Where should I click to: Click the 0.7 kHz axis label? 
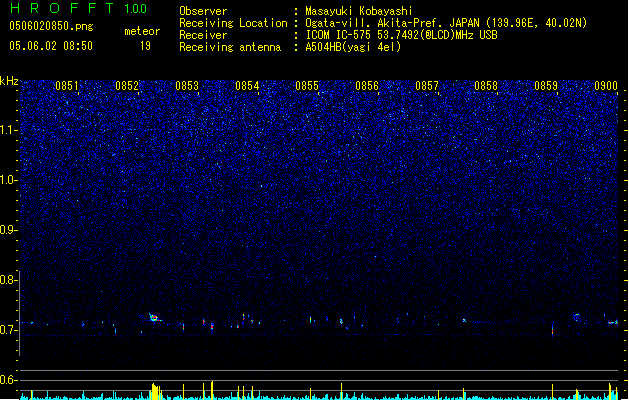click(8, 330)
